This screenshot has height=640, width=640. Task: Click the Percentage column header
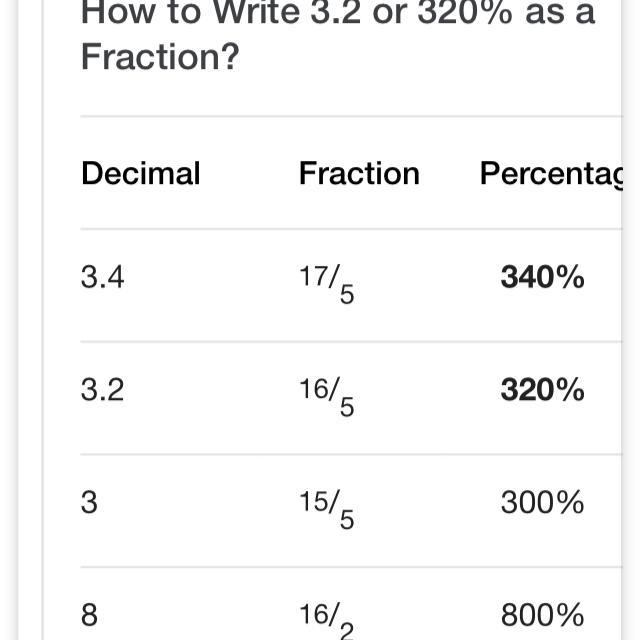[551, 174]
